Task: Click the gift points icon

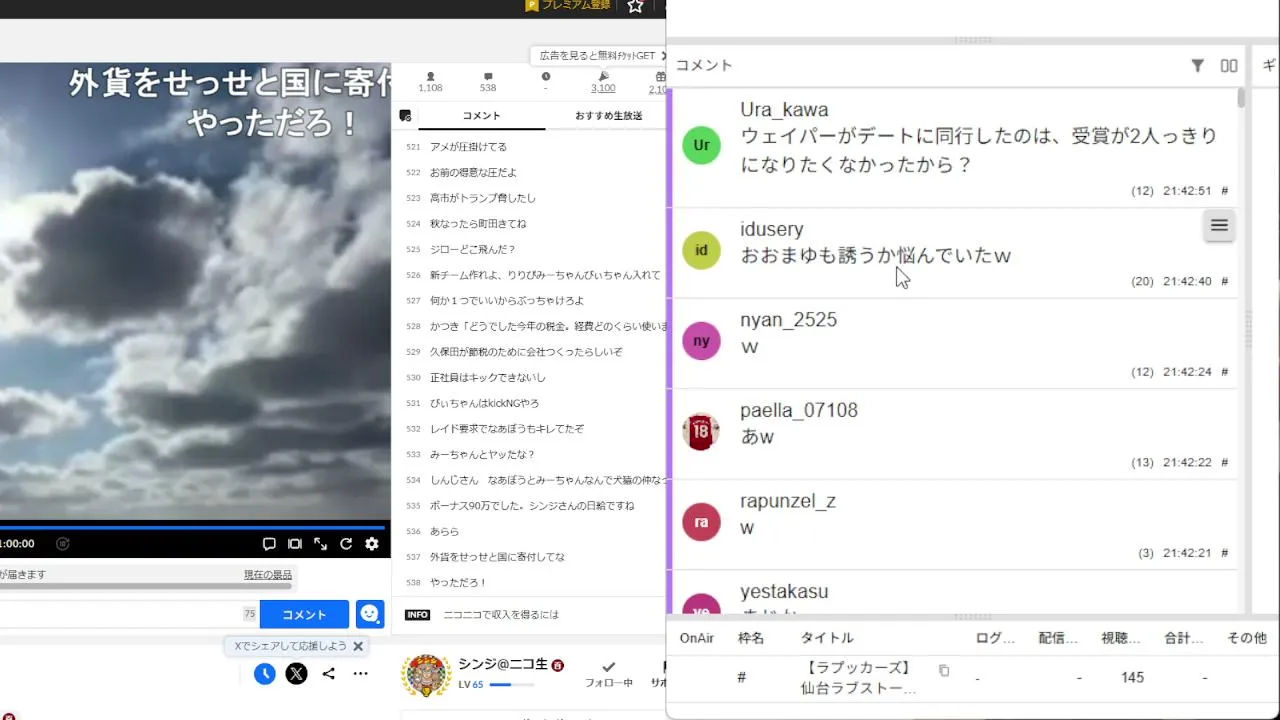Action: pos(660,76)
